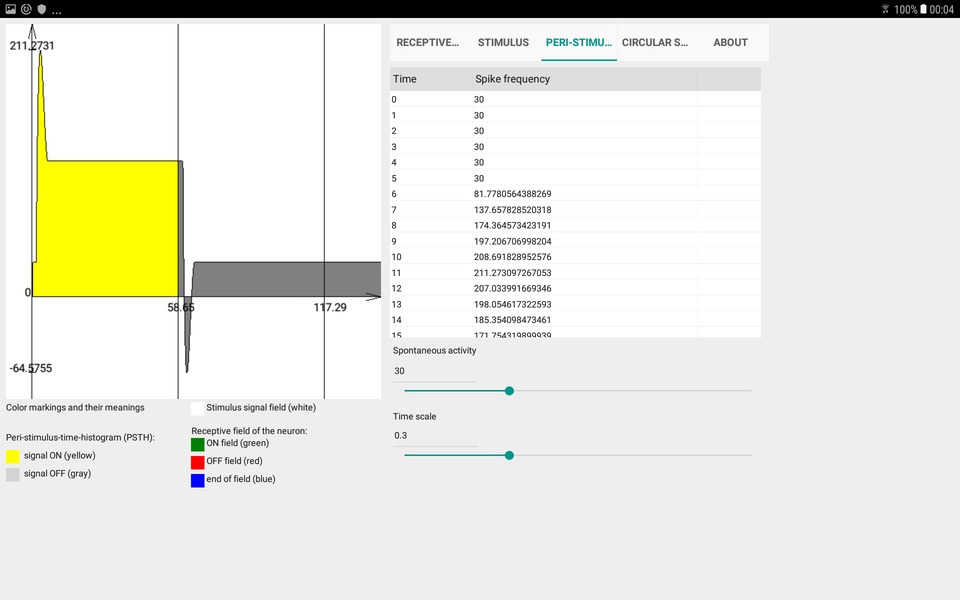Click the ON field (green) legend label

click(x=238, y=443)
